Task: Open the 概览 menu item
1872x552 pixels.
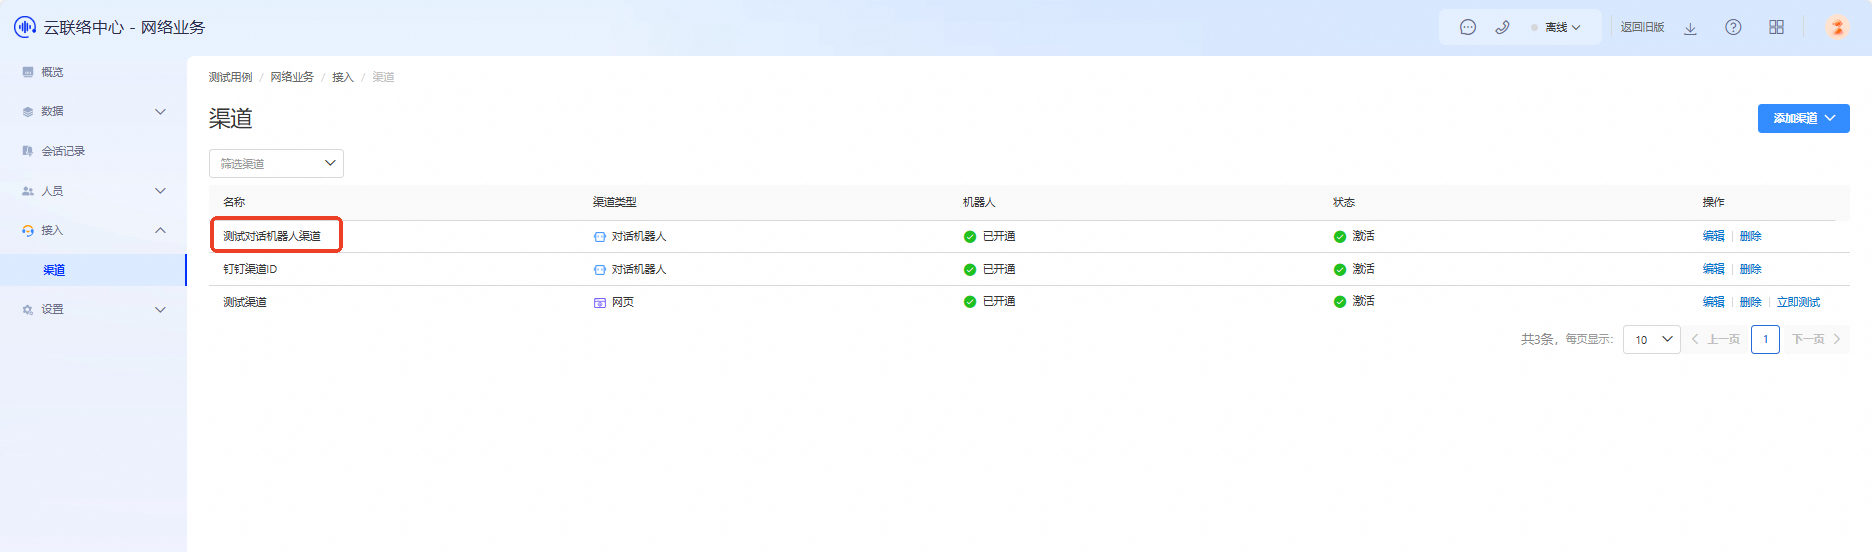Action: pyautogui.click(x=93, y=72)
